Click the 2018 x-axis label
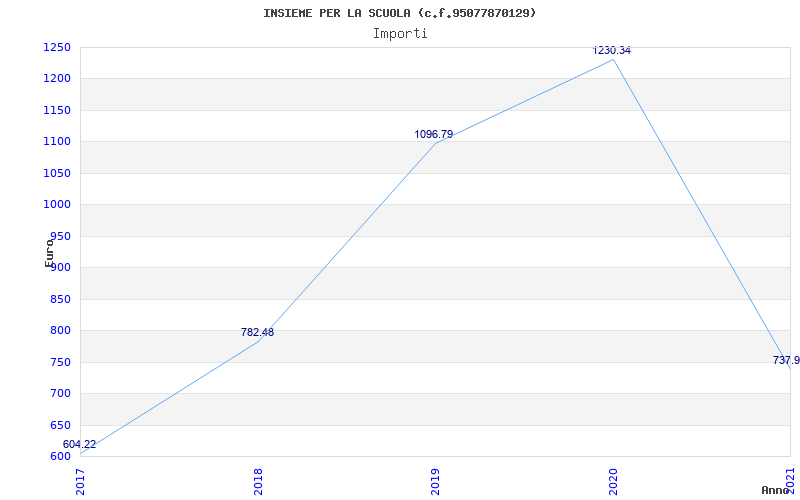Viewport: 800px width, 500px height. tap(258, 481)
